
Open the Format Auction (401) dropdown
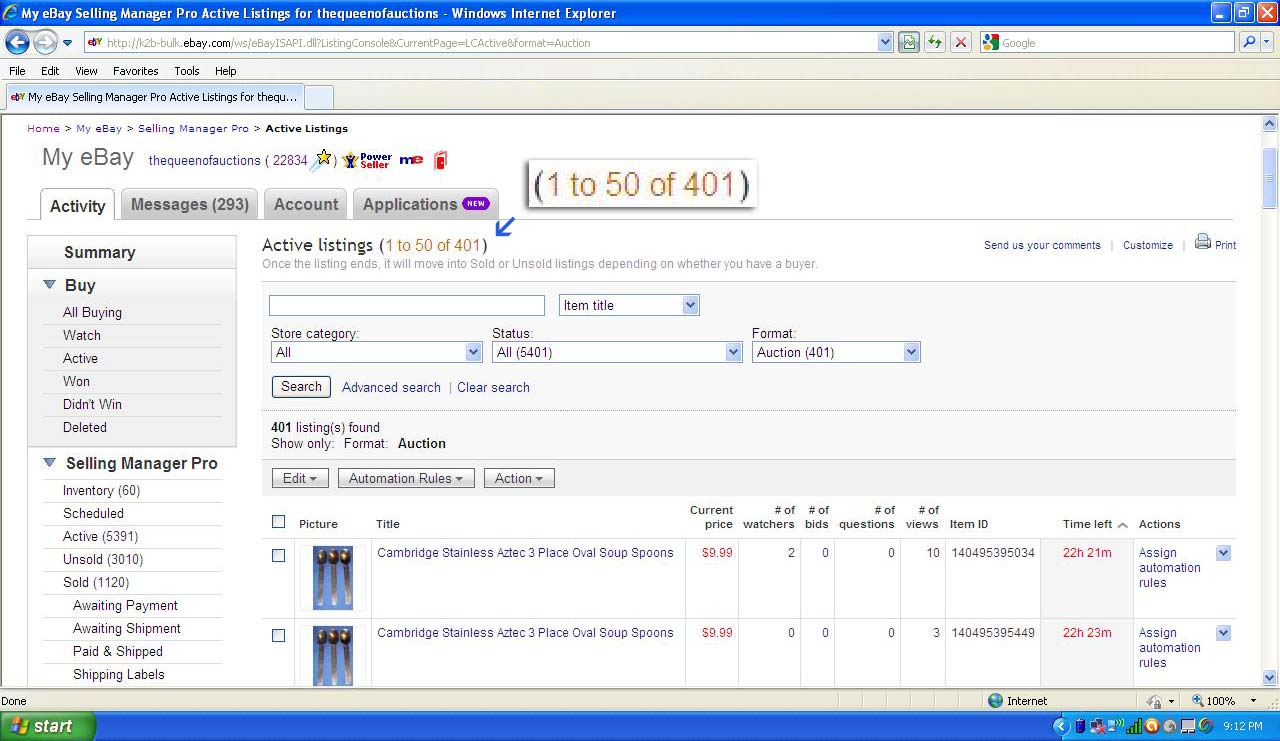[x=836, y=352]
